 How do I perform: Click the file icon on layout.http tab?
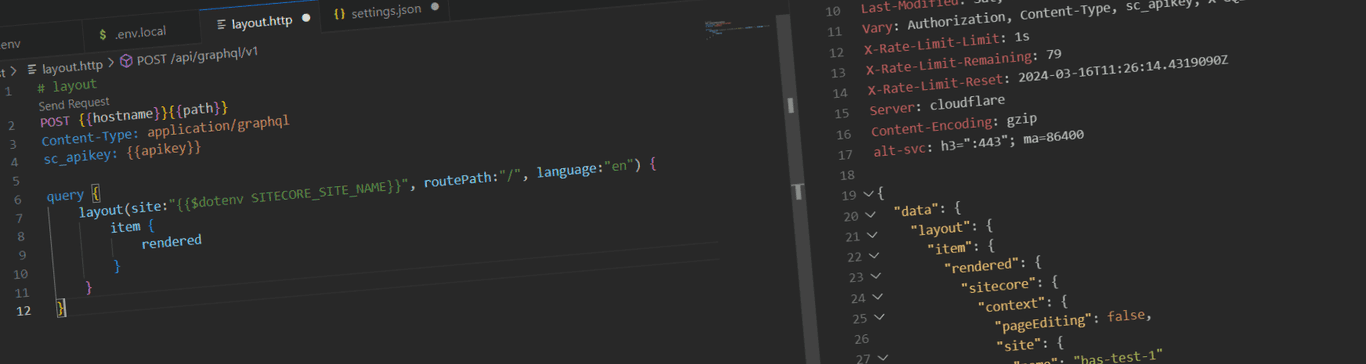(x=221, y=23)
